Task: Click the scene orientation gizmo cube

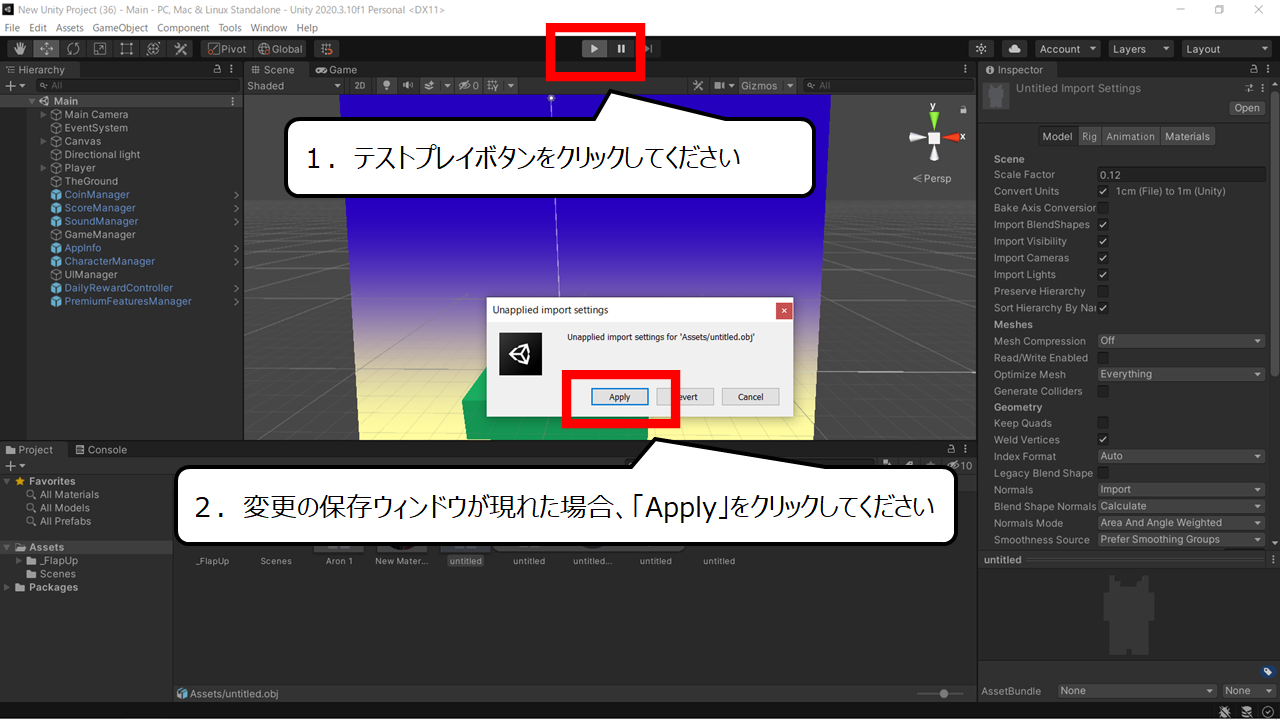Action: pos(933,137)
